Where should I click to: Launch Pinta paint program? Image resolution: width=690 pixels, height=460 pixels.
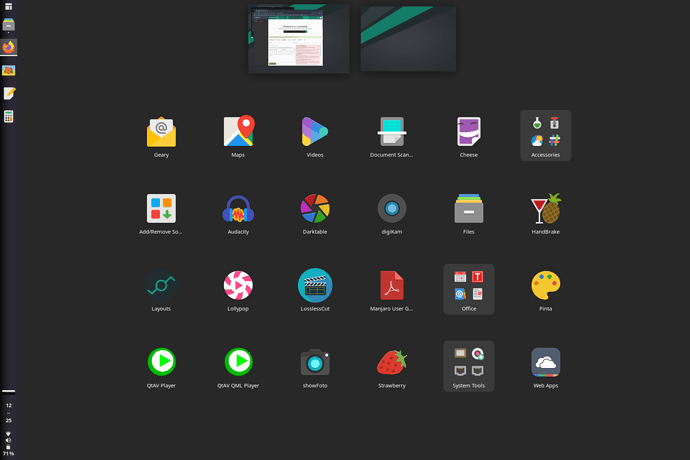coord(546,290)
